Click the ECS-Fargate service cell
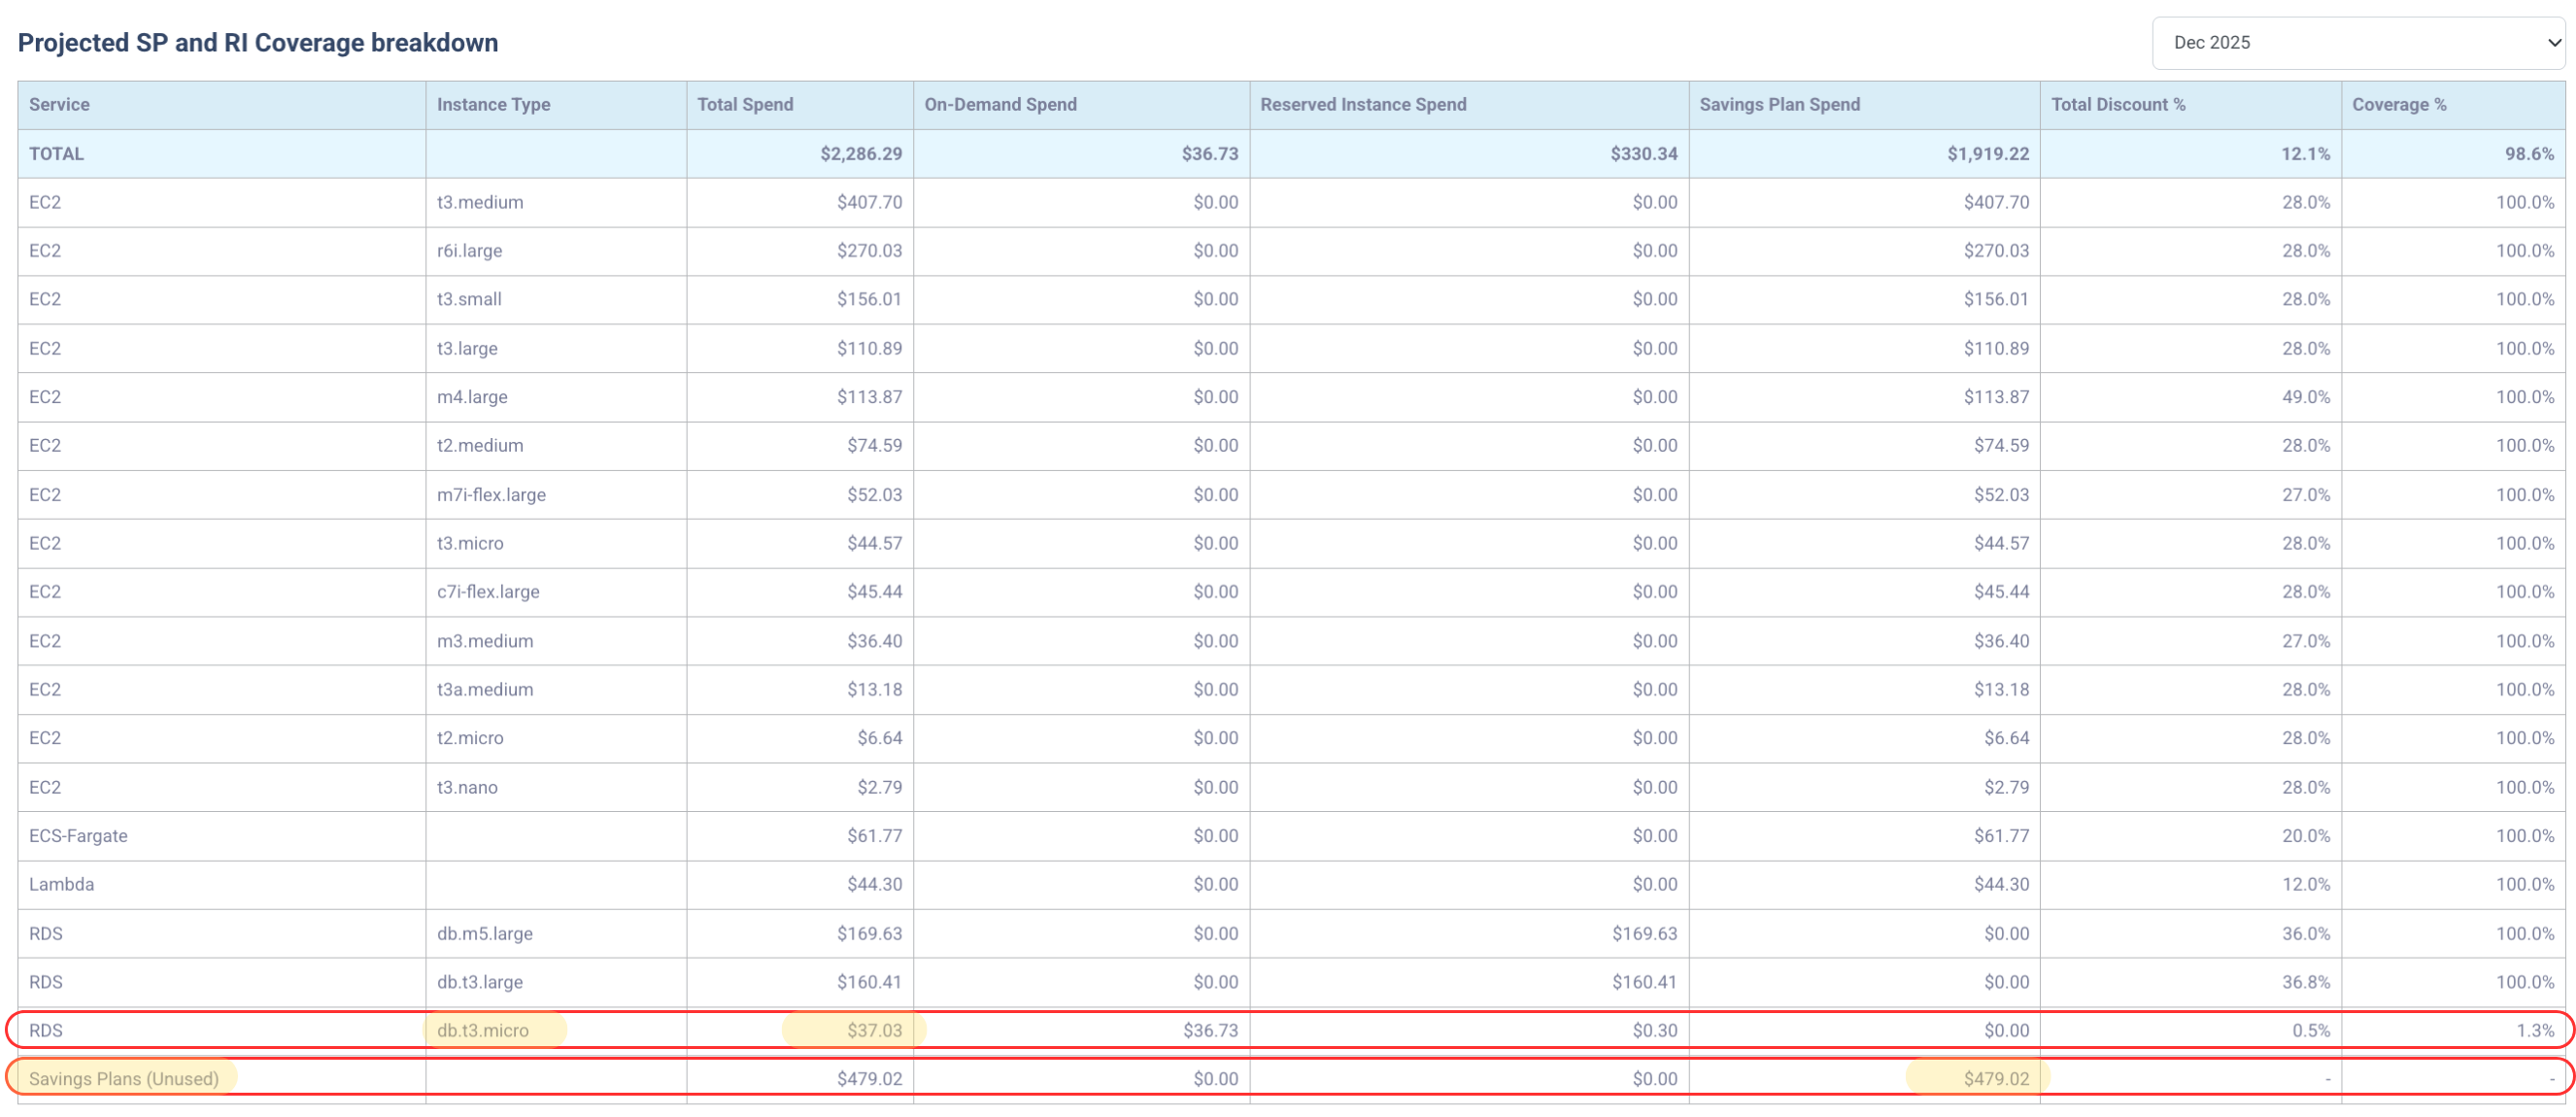 [x=78, y=835]
